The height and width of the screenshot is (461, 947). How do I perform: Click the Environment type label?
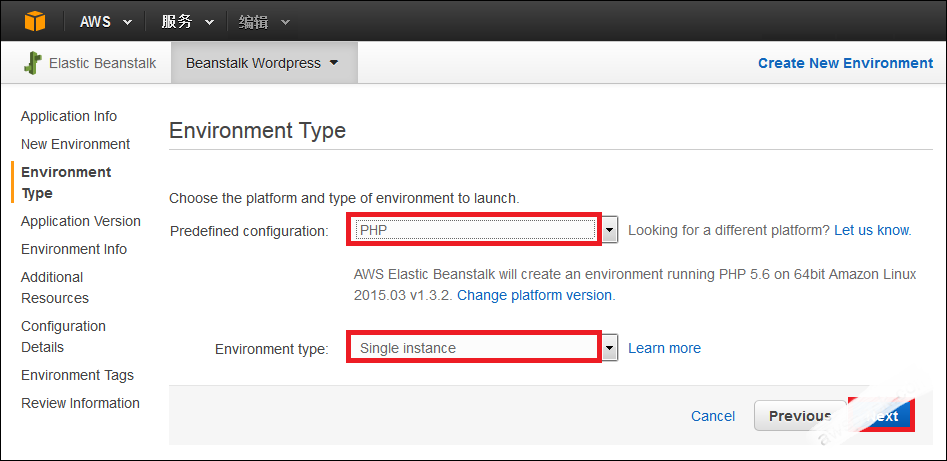(272, 349)
